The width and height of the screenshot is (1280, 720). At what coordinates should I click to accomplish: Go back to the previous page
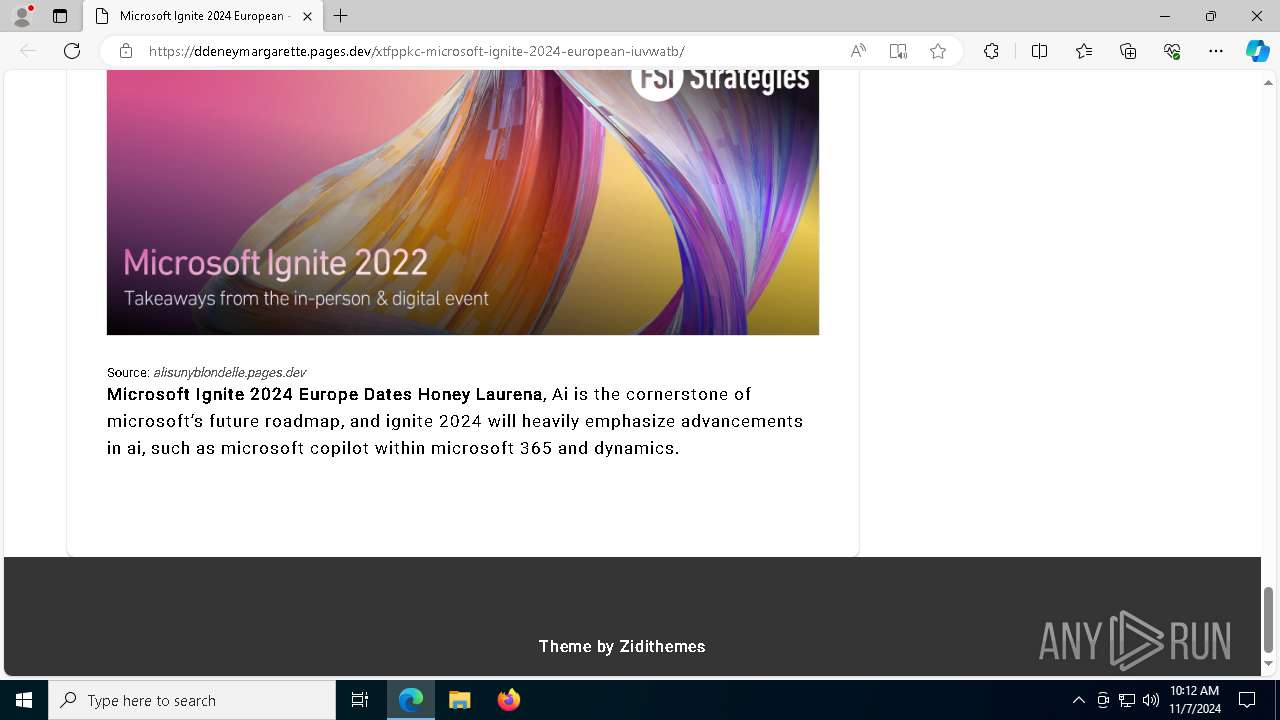28,51
